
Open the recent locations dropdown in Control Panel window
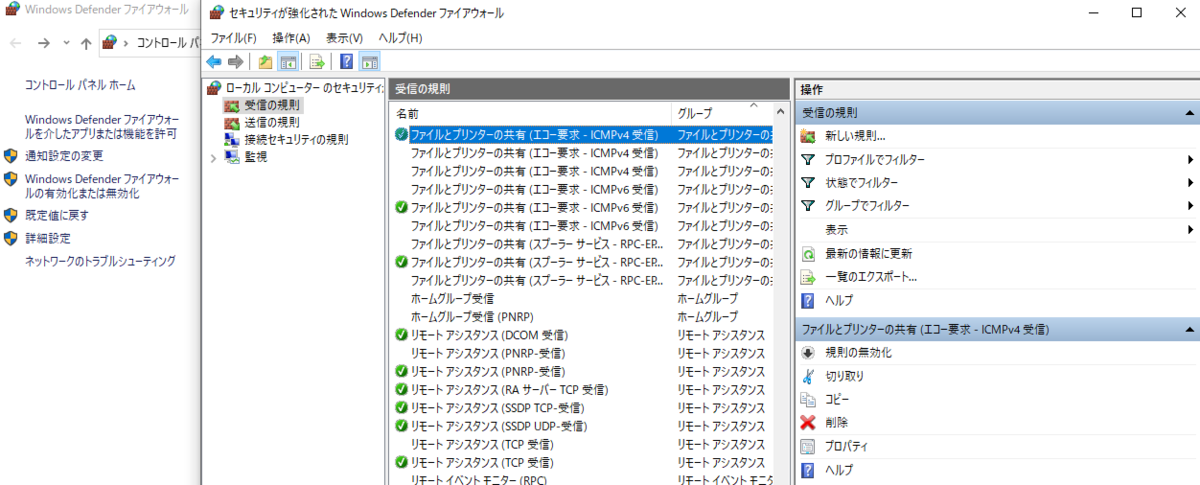tap(67, 43)
